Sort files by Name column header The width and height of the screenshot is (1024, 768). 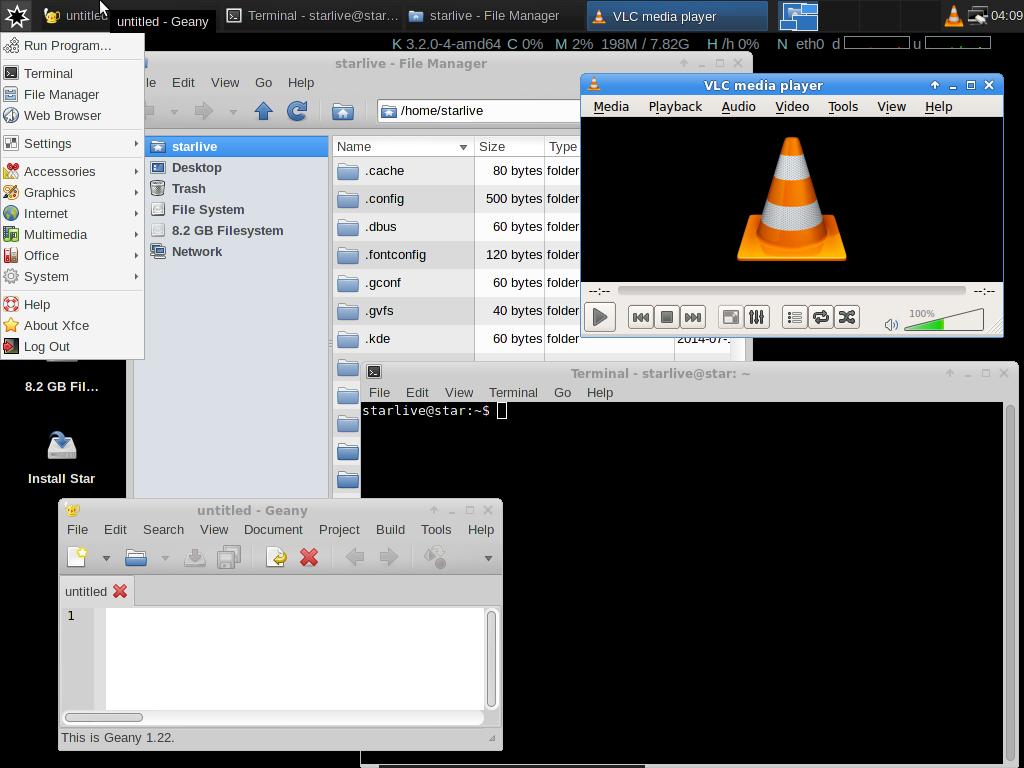pyautogui.click(x=403, y=147)
